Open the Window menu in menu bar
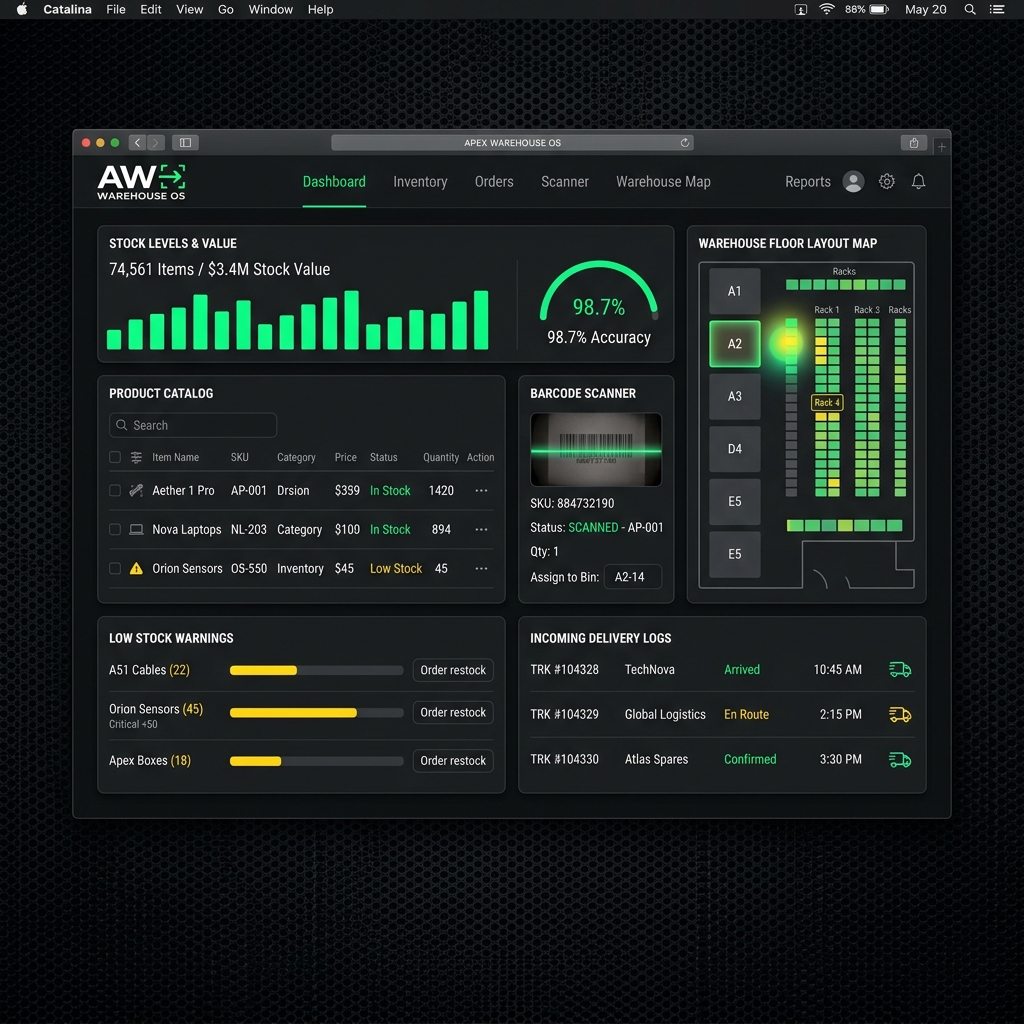This screenshot has height=1024, width=1024. (270, 9)
